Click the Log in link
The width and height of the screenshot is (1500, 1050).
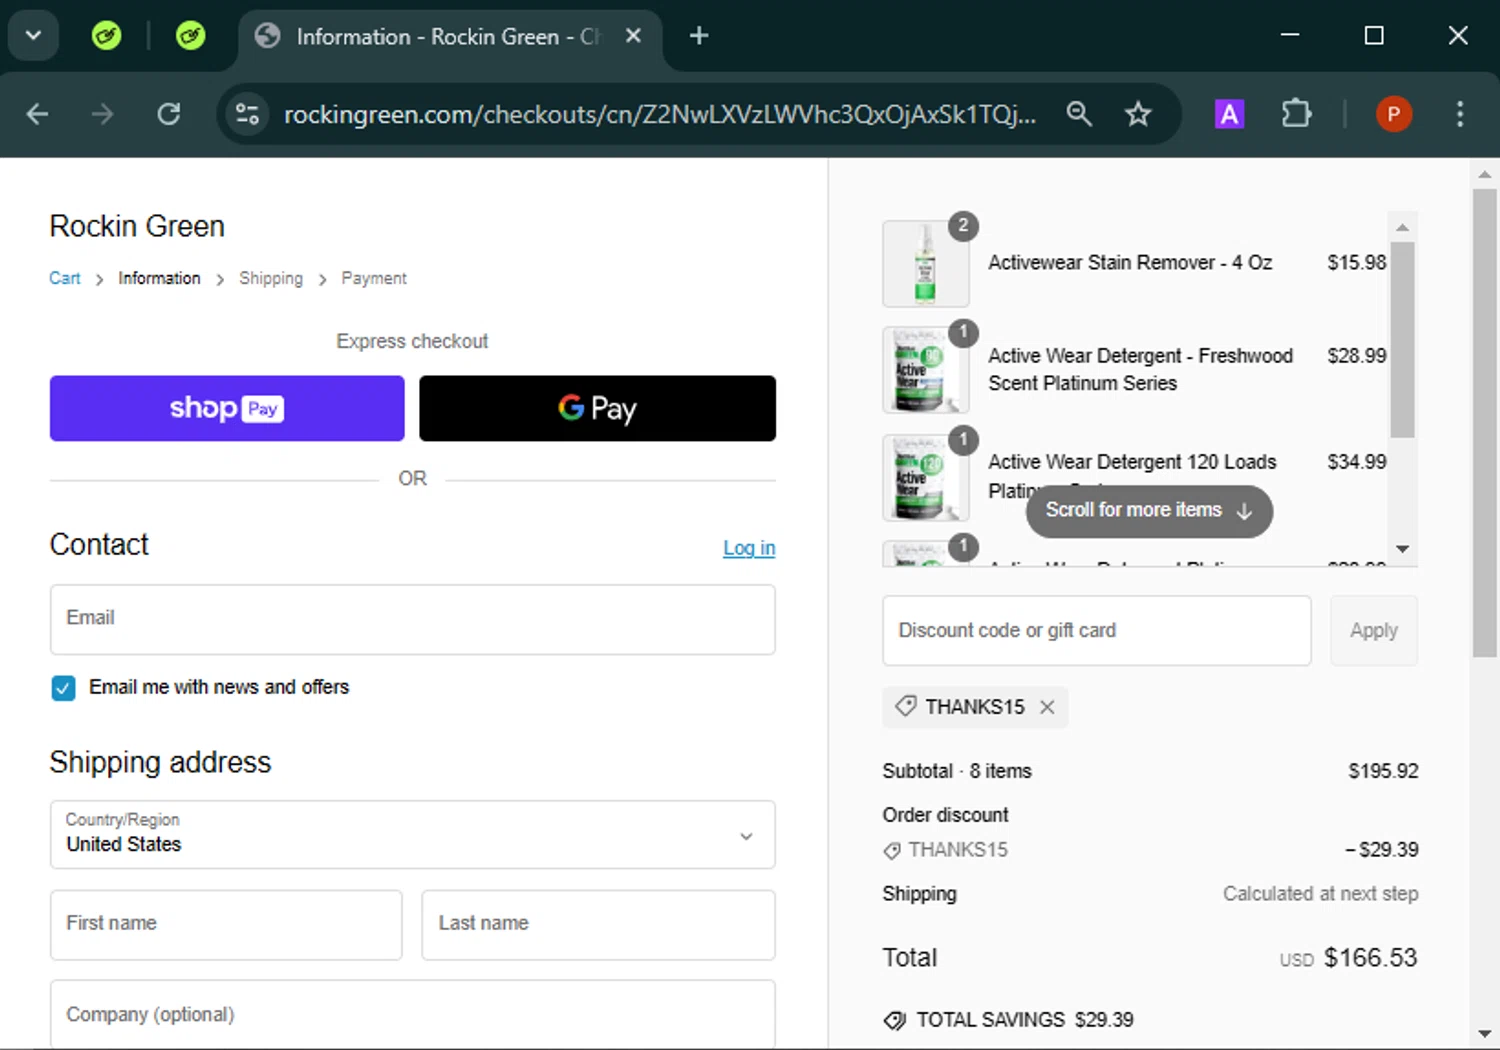[749, 548]
